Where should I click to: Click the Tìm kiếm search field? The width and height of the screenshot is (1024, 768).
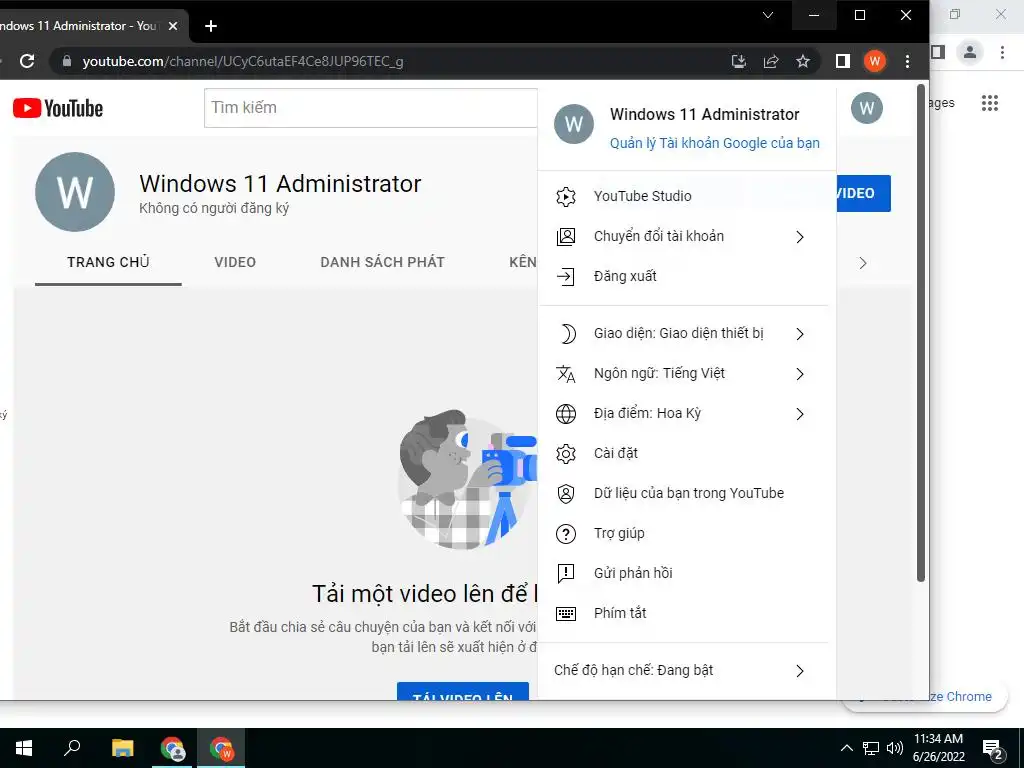click(371, 108)
